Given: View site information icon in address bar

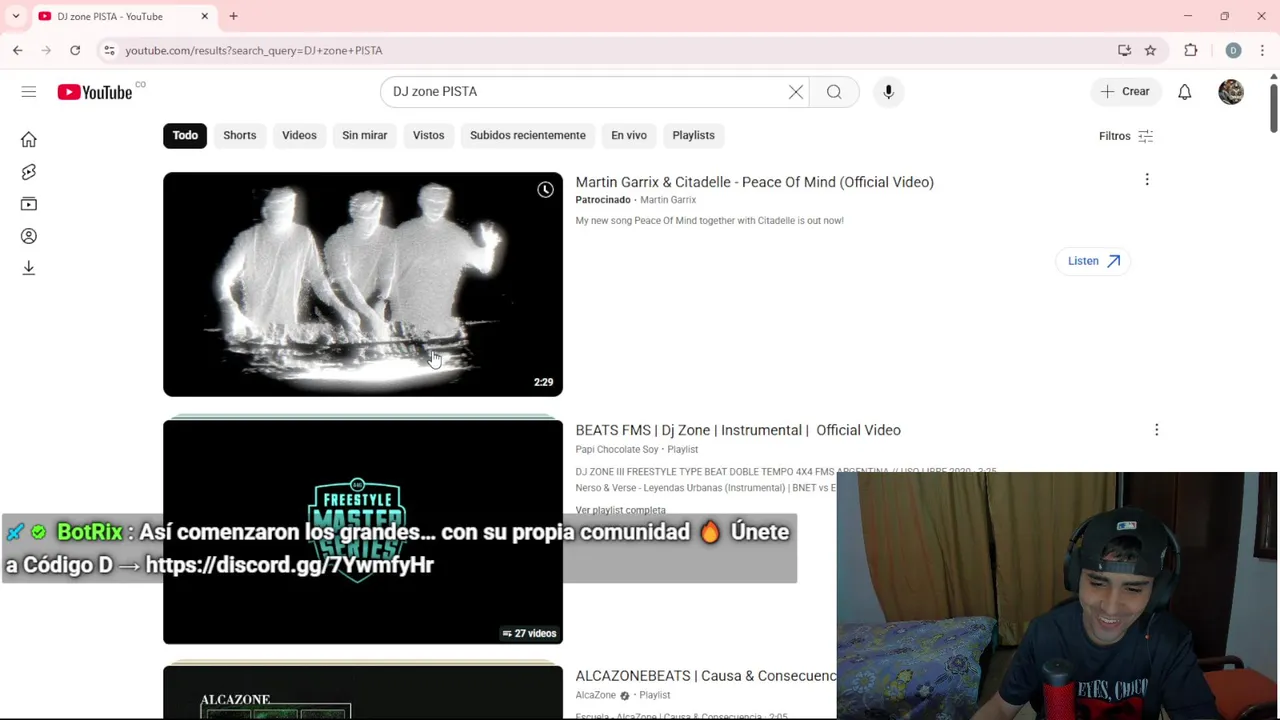Looking at the screenshot, I should pos(109,50).
